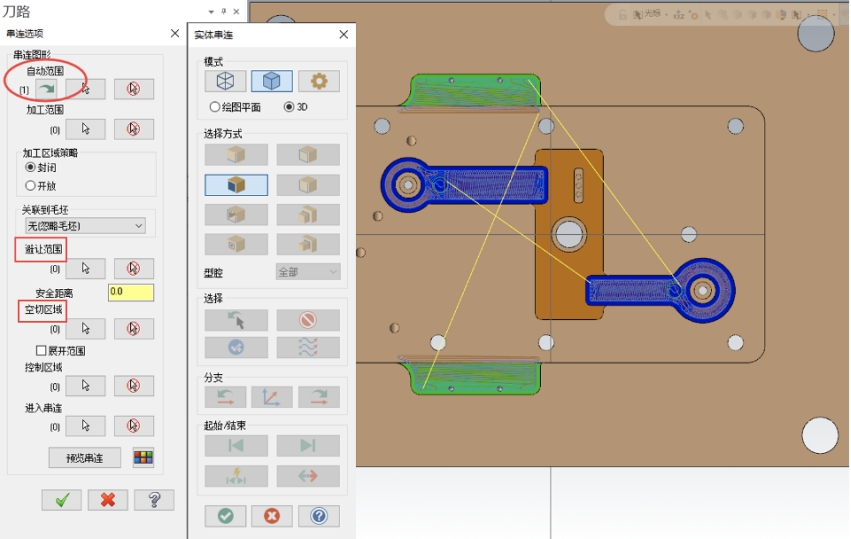Choose the highlighted dark-blue face cube selection method
This screenshot has width=851, height=539.
(236, 185)
